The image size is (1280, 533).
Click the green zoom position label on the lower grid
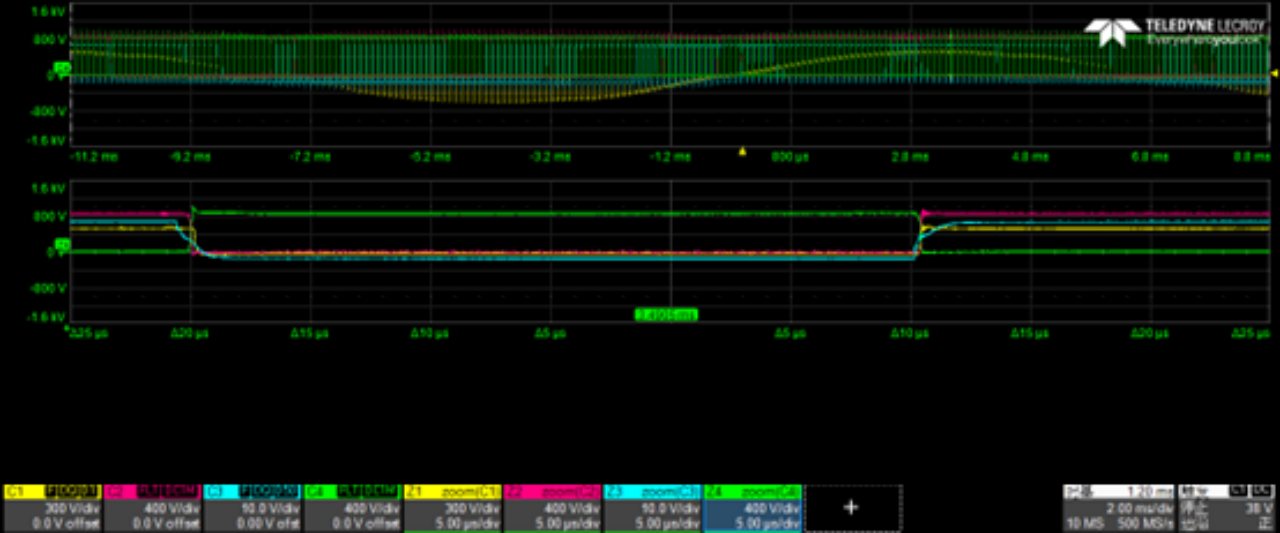666,315
